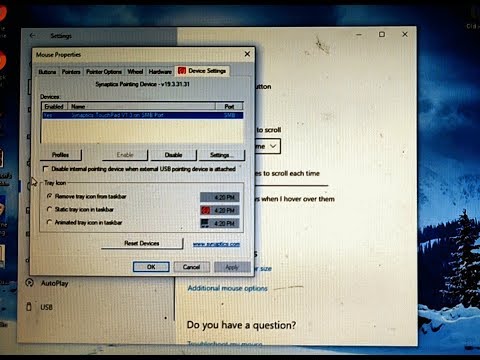This screenshot has height=360, width=480.
Task: Cancel the Mouse Properties dialog
Action: coord(192,267)
